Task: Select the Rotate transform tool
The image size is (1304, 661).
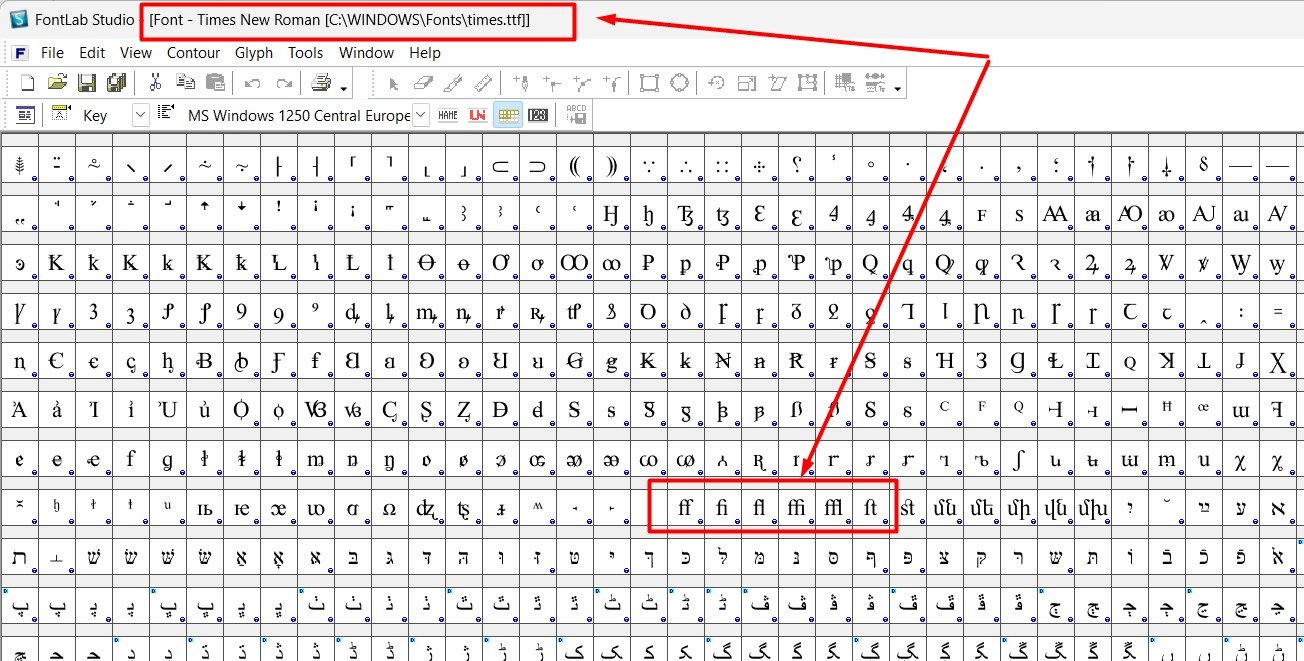Action: coord(716,83)
